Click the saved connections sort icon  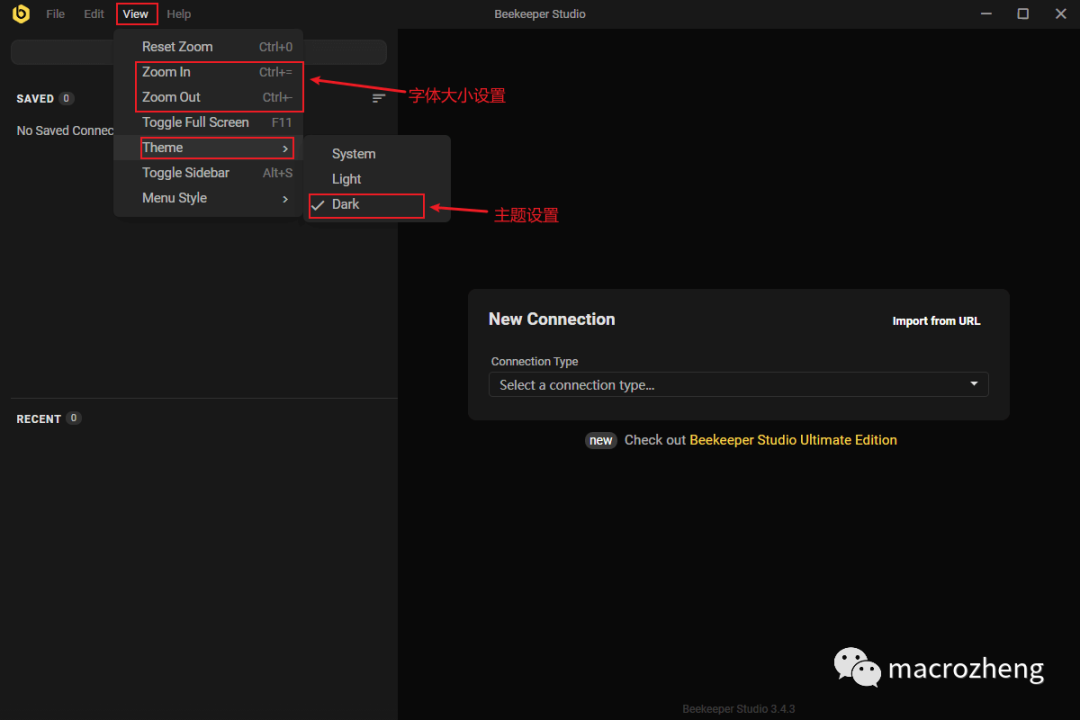coord(378,98)
